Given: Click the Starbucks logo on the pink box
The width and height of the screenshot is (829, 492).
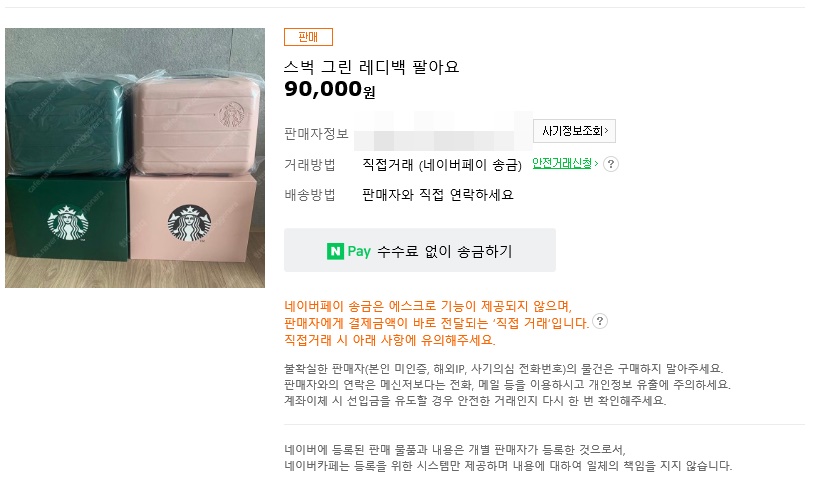Looking at the screenshot, I should pos(189,225).
